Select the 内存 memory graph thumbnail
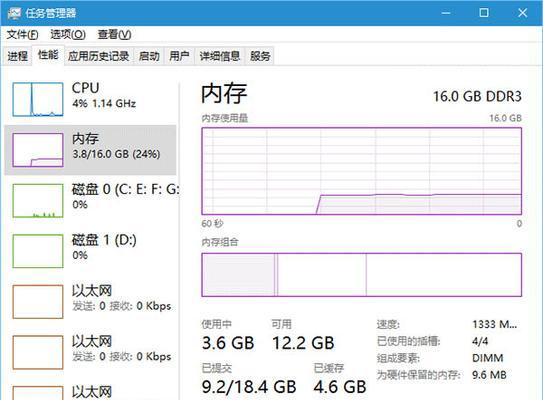The image size is (543, 400). point(38,150)
